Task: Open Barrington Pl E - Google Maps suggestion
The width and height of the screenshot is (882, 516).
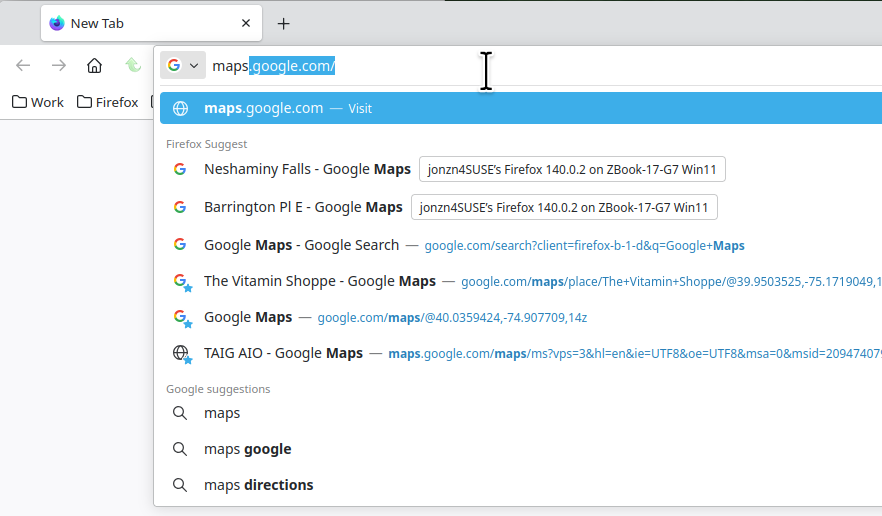Action: pyautogui.click(x=521, y=207)
